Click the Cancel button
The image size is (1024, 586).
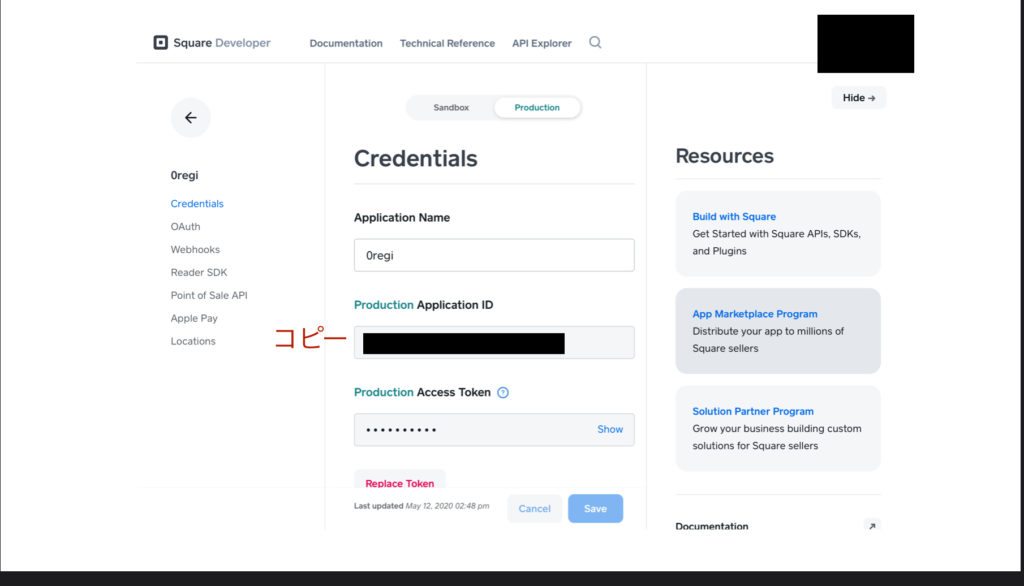tap(534, 509)
